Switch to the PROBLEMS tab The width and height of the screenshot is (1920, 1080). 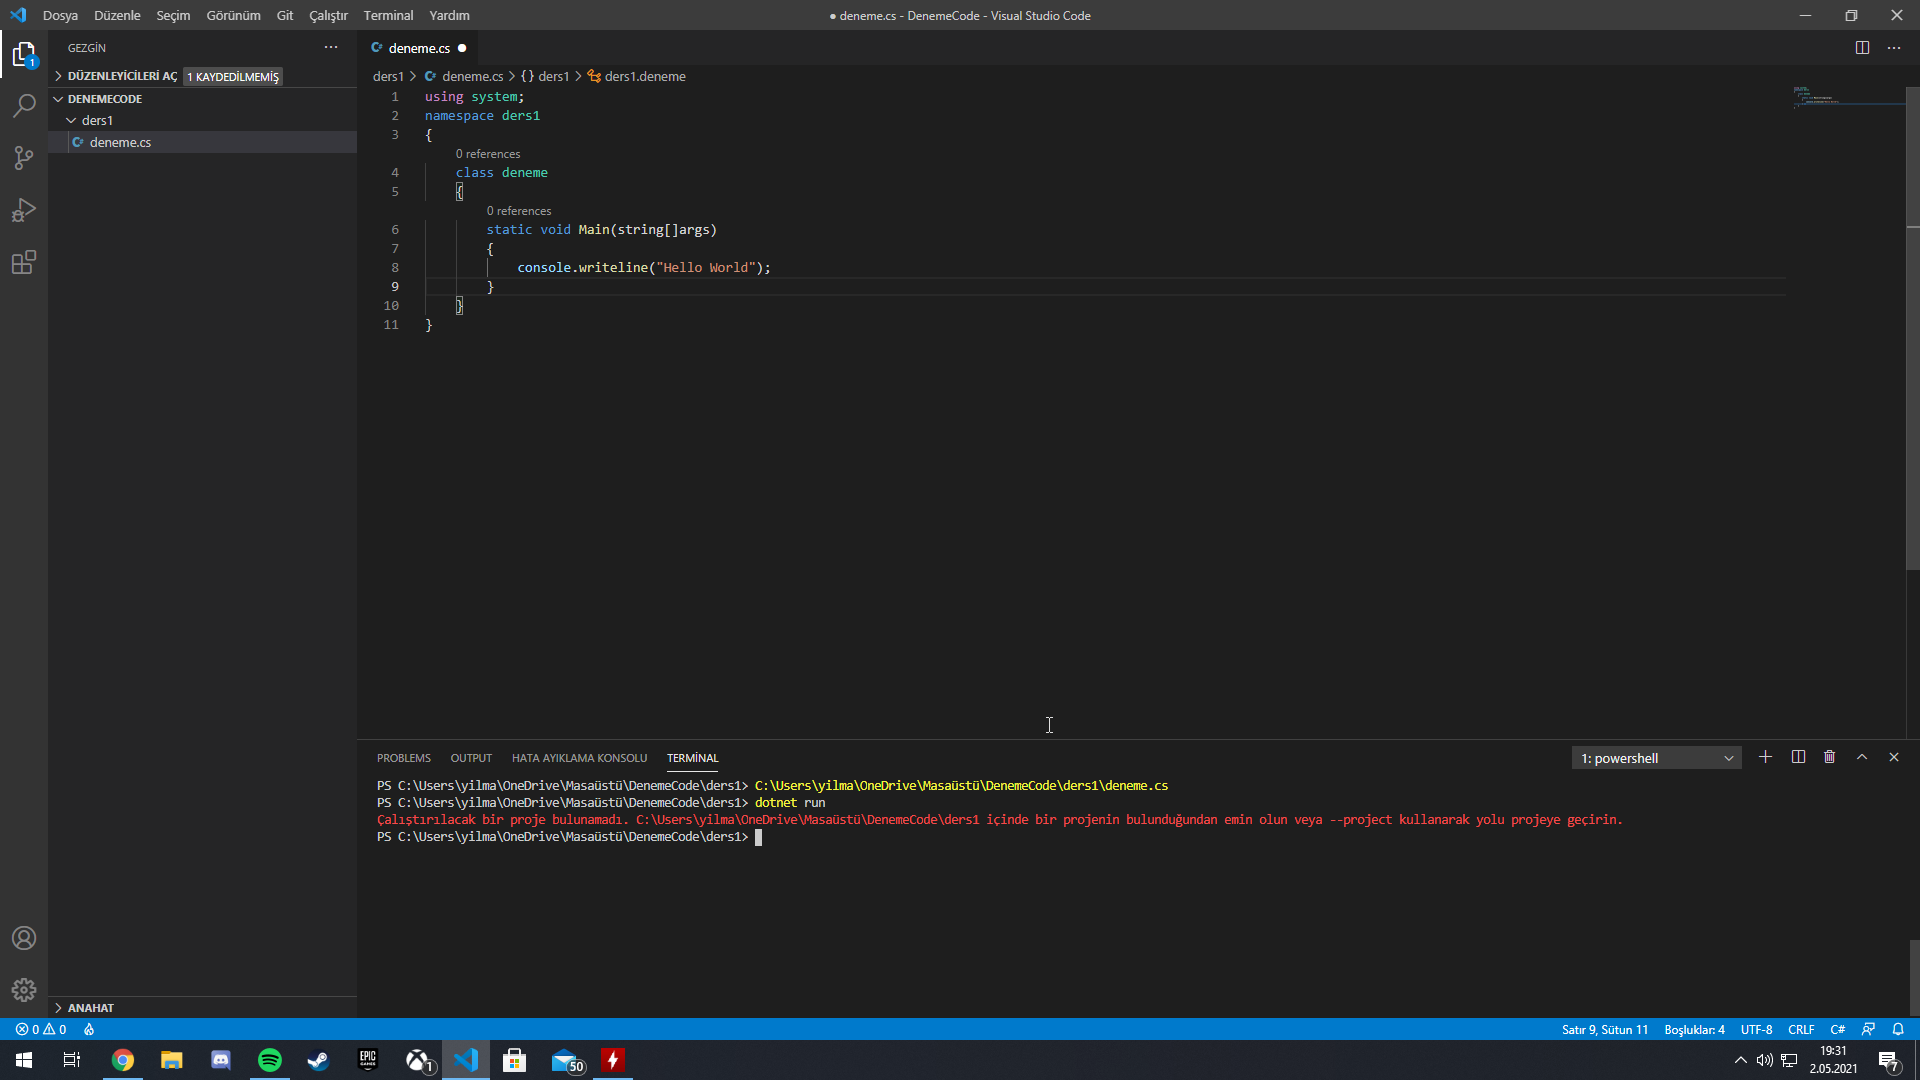(403, 758)
